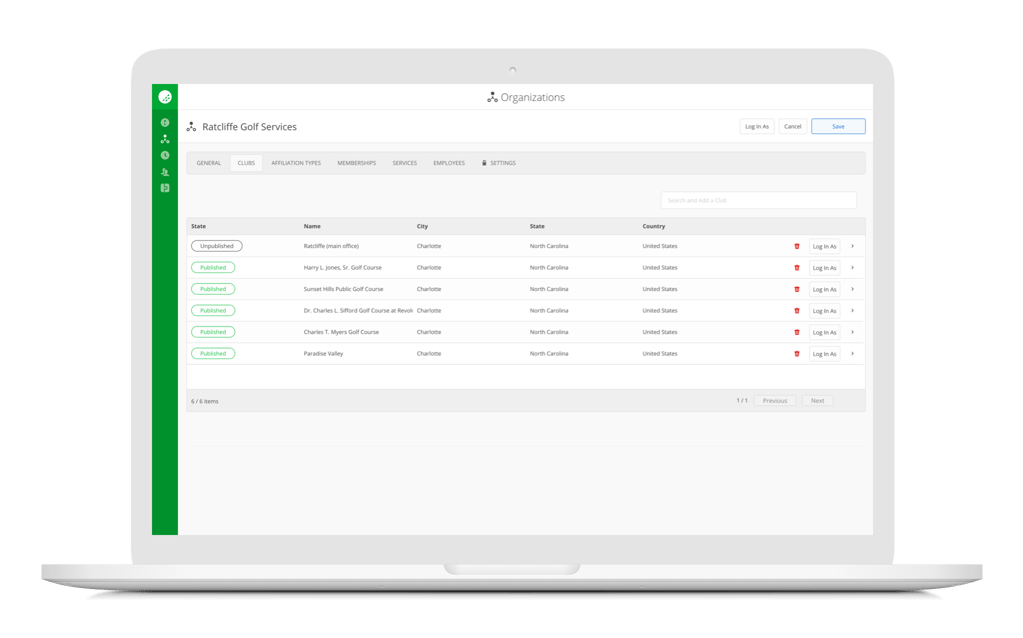Open the locked Settings tab
The width and height of the screenshot is (1023, 638).
pos(498,163)
